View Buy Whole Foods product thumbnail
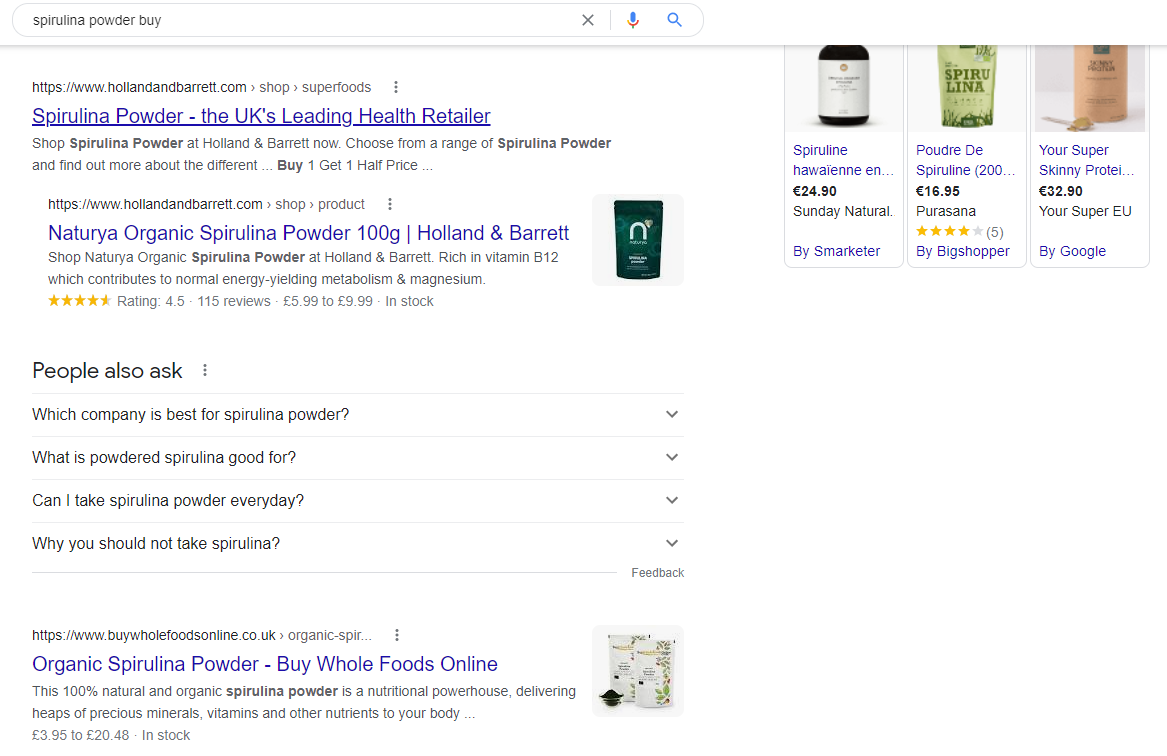1167x756 pixels. click(638, 670)
